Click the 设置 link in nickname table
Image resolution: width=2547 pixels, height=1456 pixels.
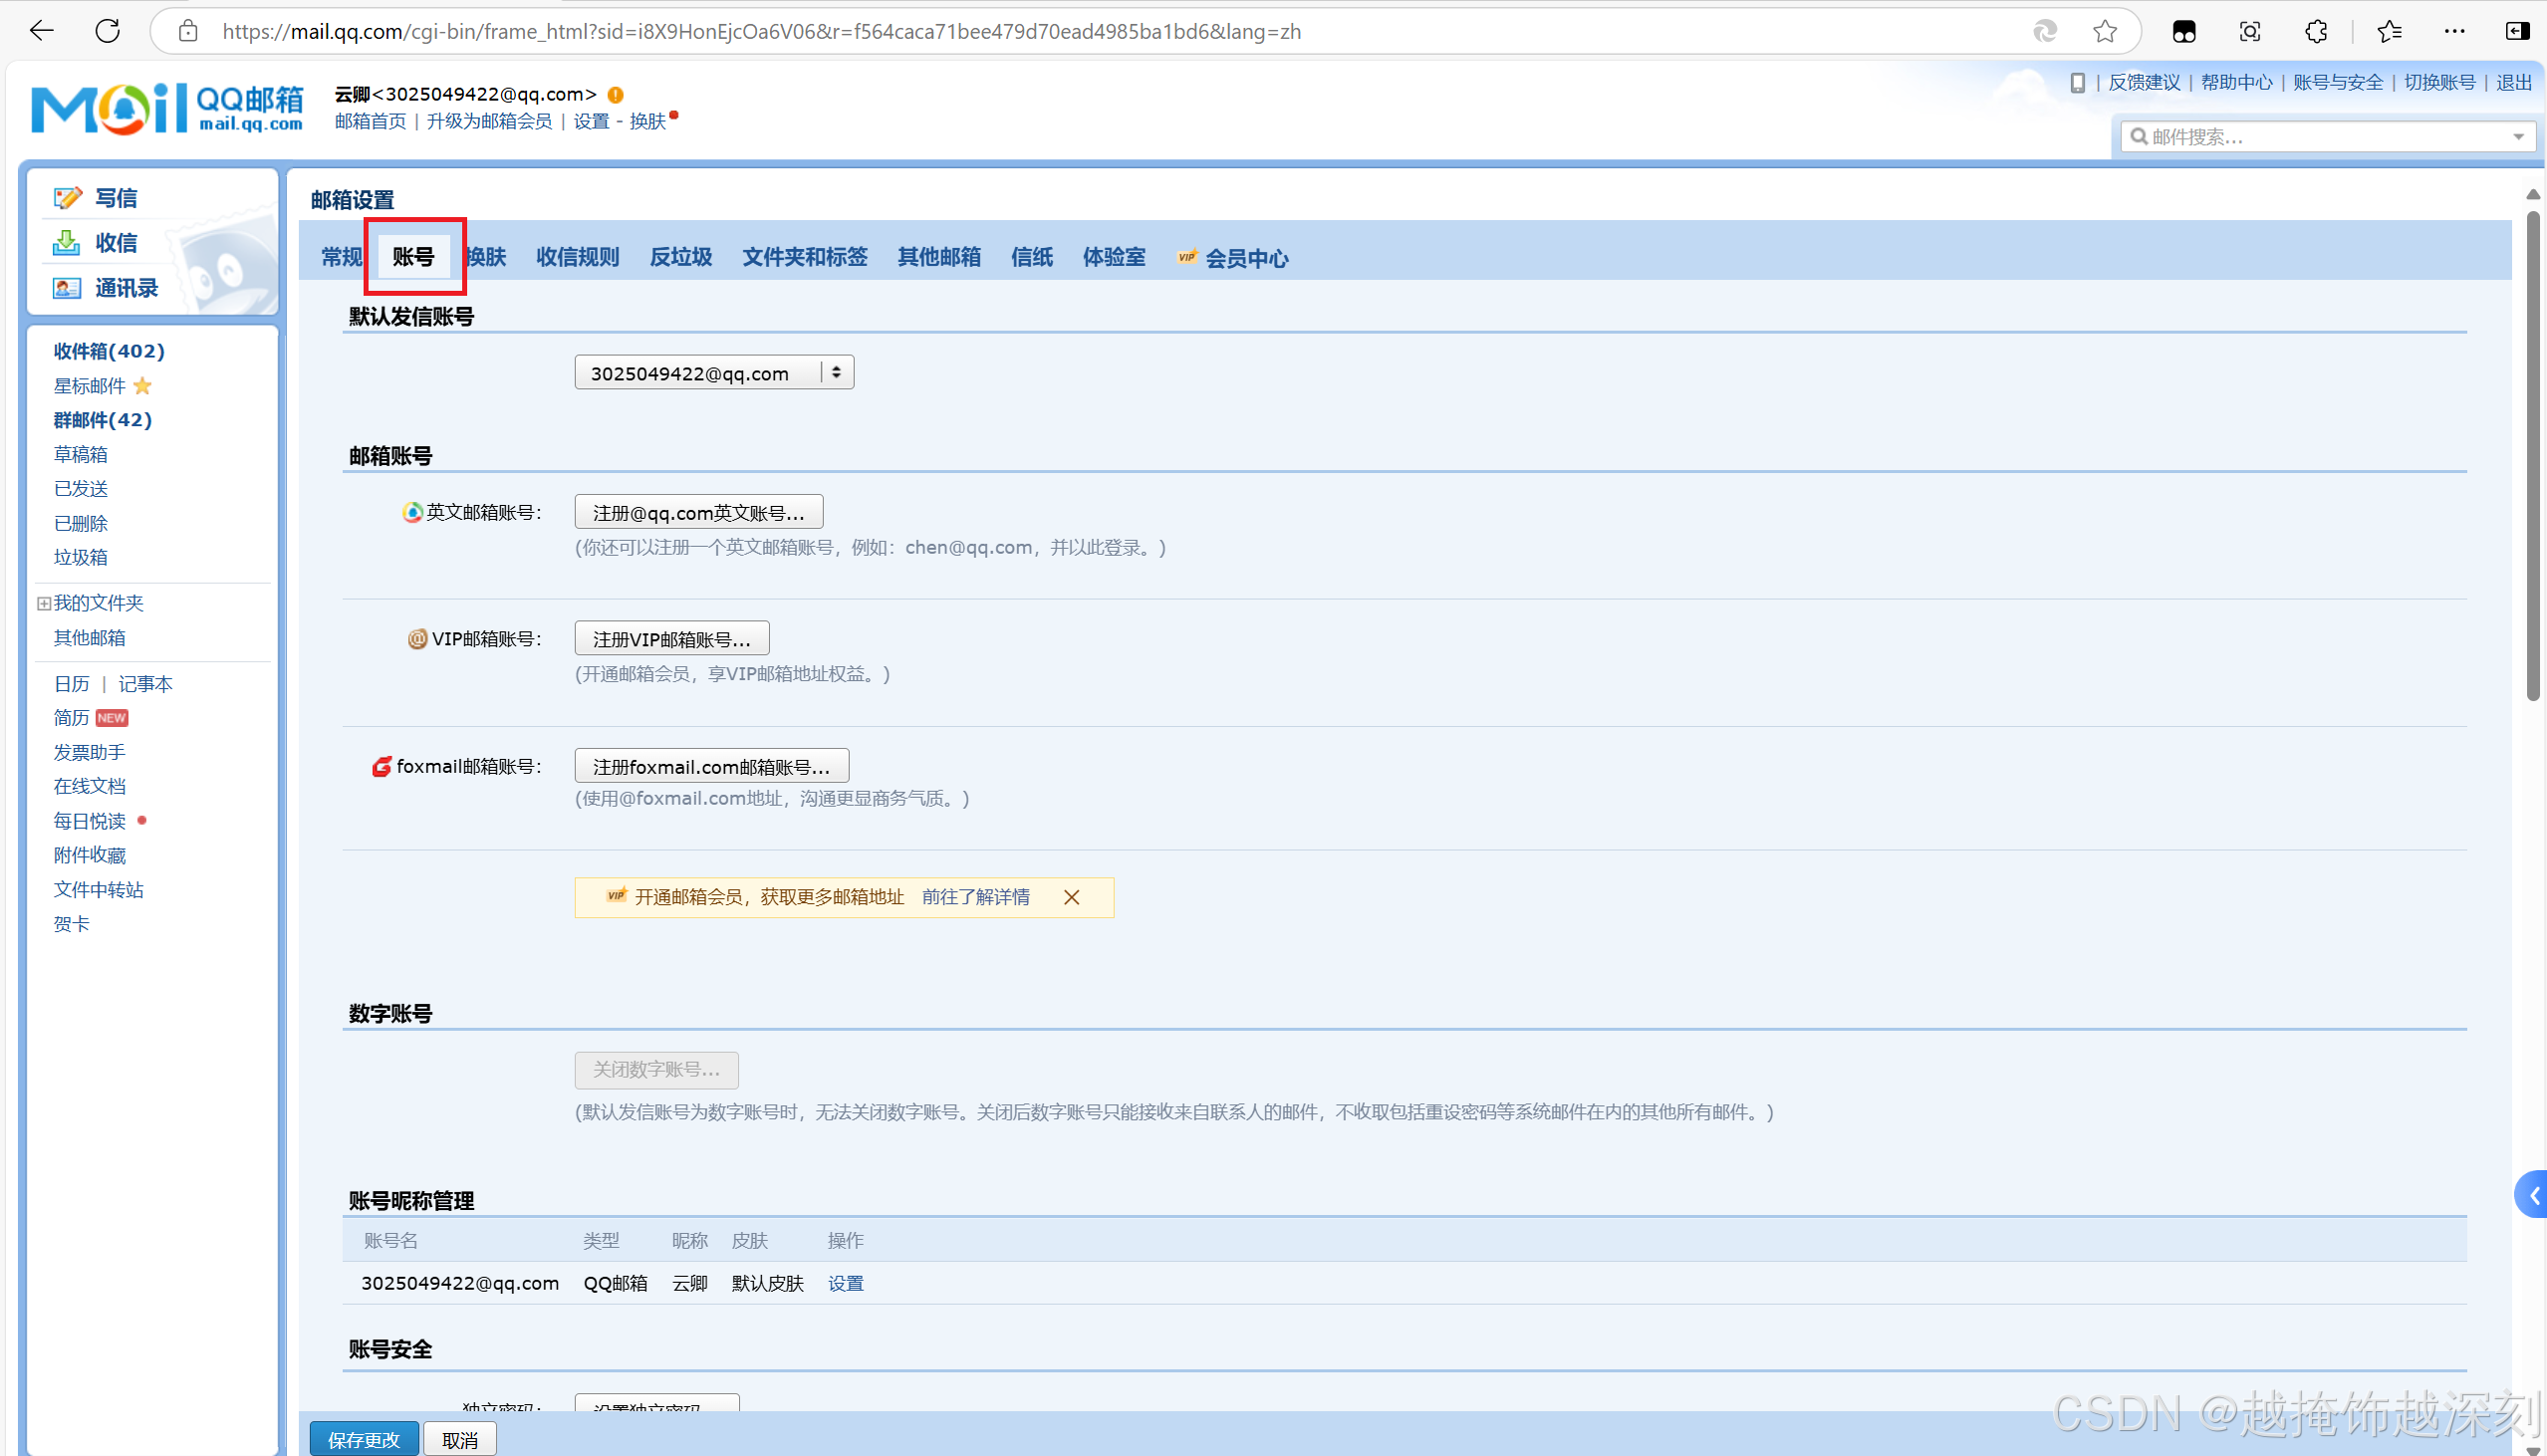click(845, 1283)
